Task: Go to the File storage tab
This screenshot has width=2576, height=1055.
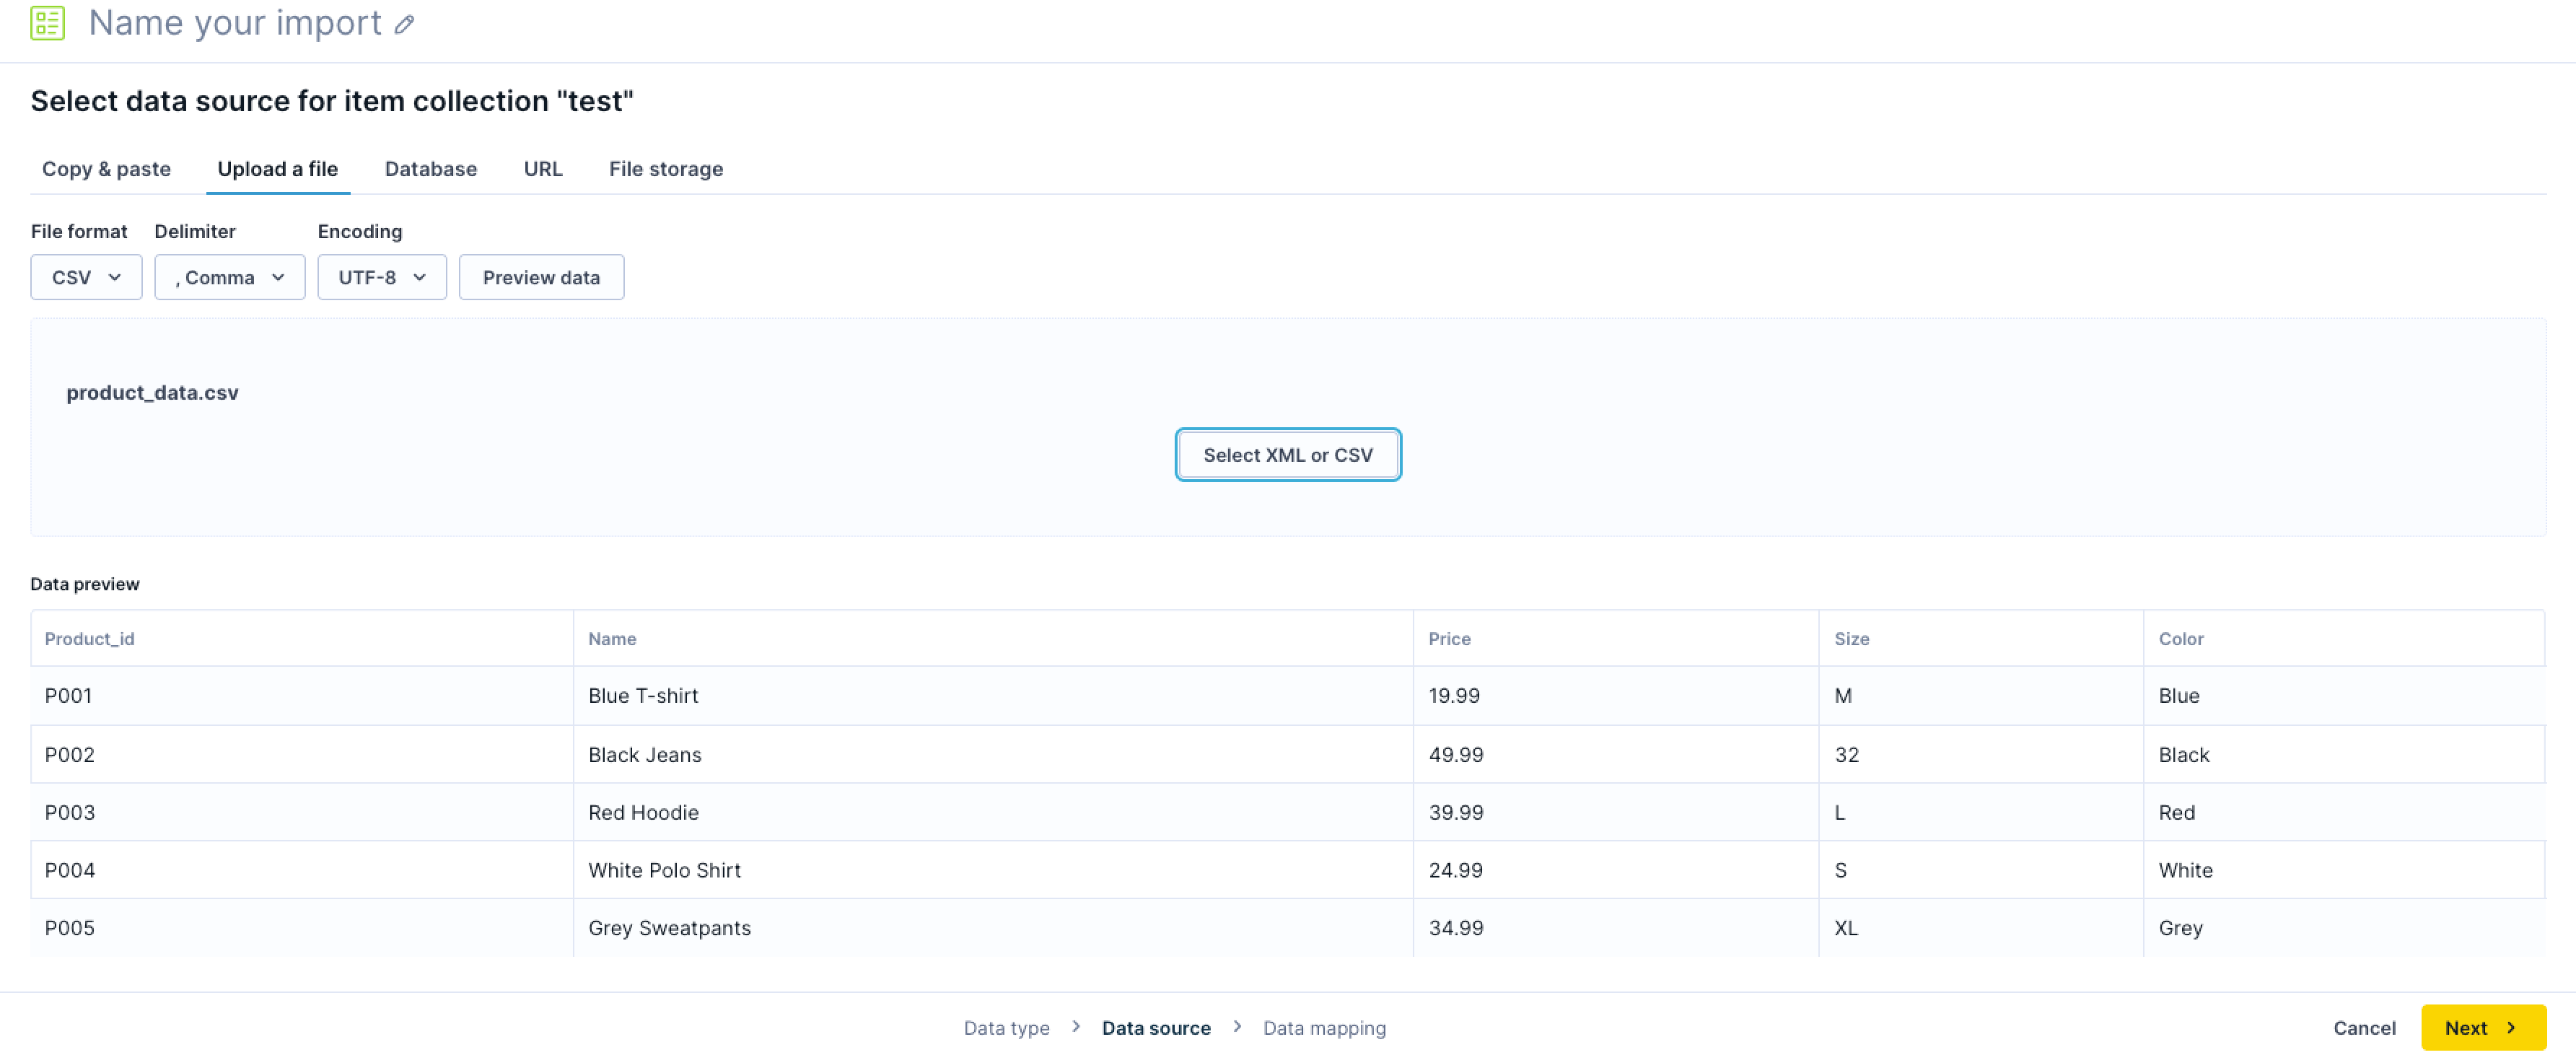Action: coord(665,169)
